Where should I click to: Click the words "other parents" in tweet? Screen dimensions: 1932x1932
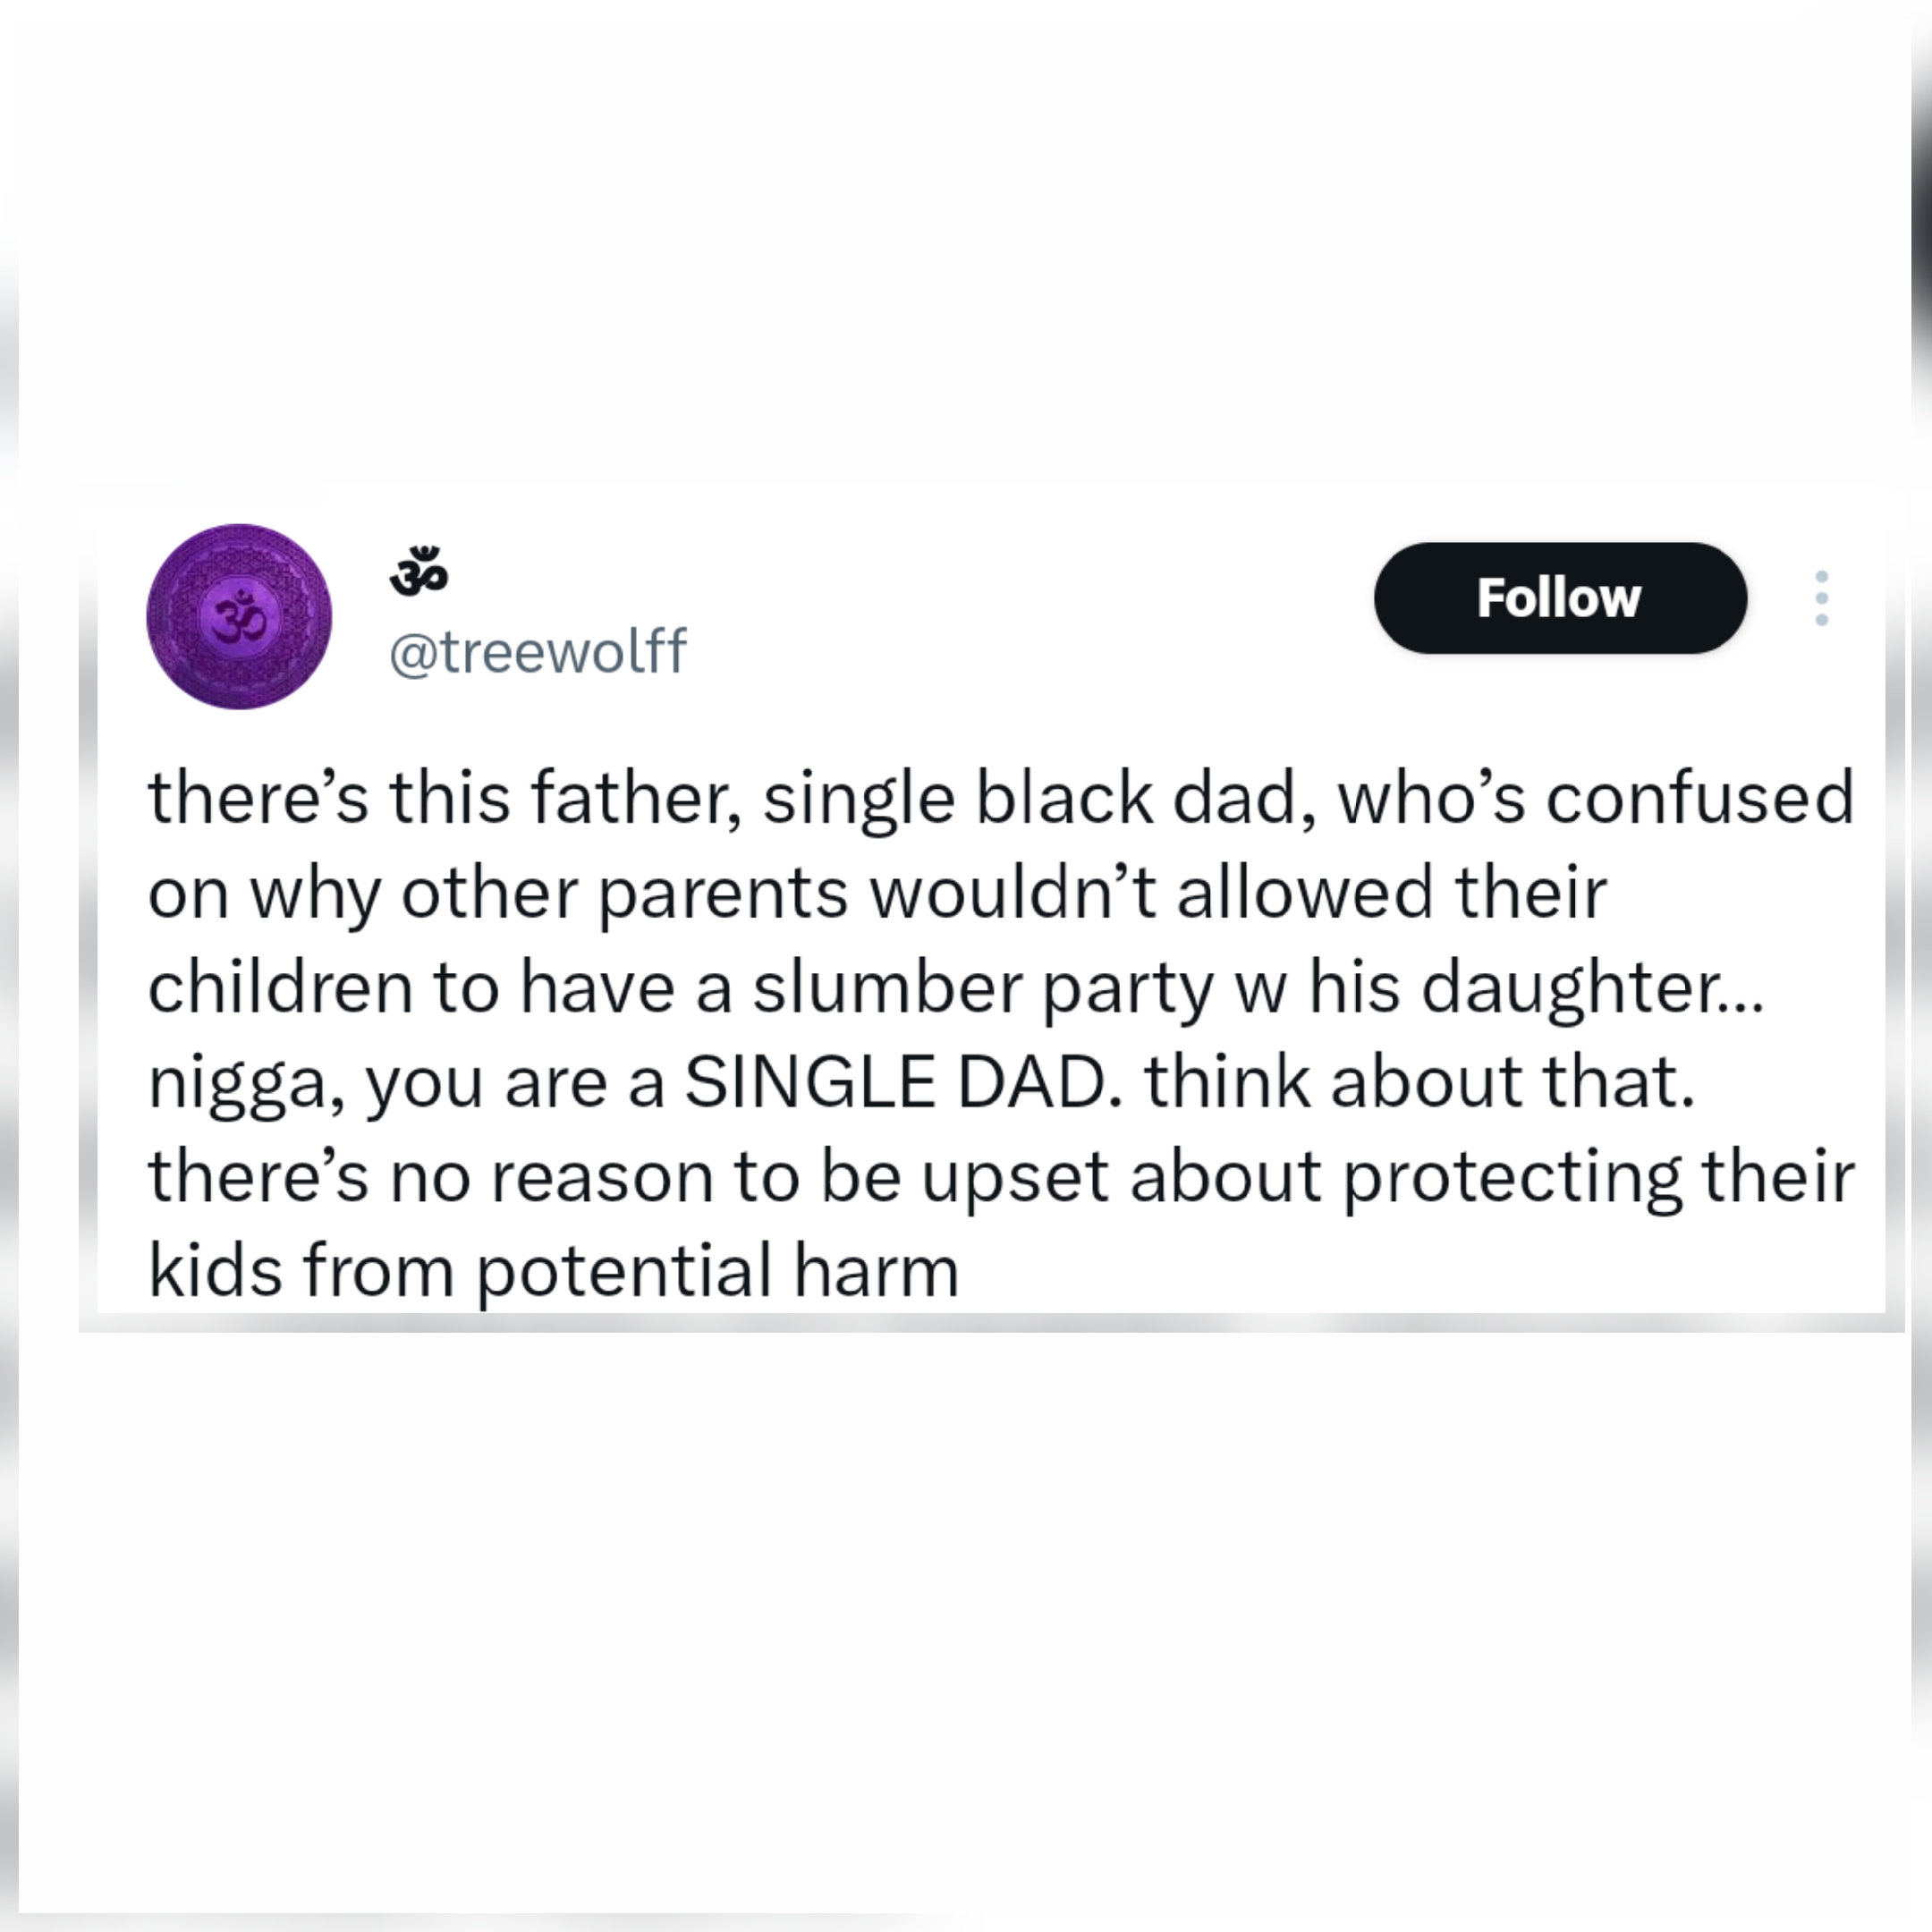point(624,893)
